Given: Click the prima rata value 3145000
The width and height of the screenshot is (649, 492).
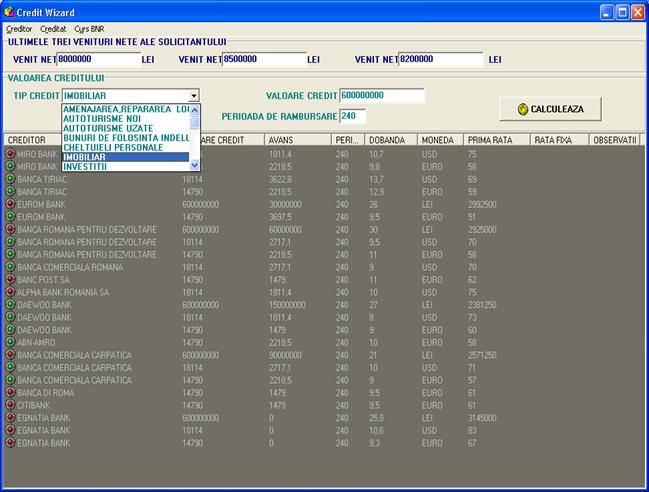Looking at the screenshot, I should click(482, 418).
